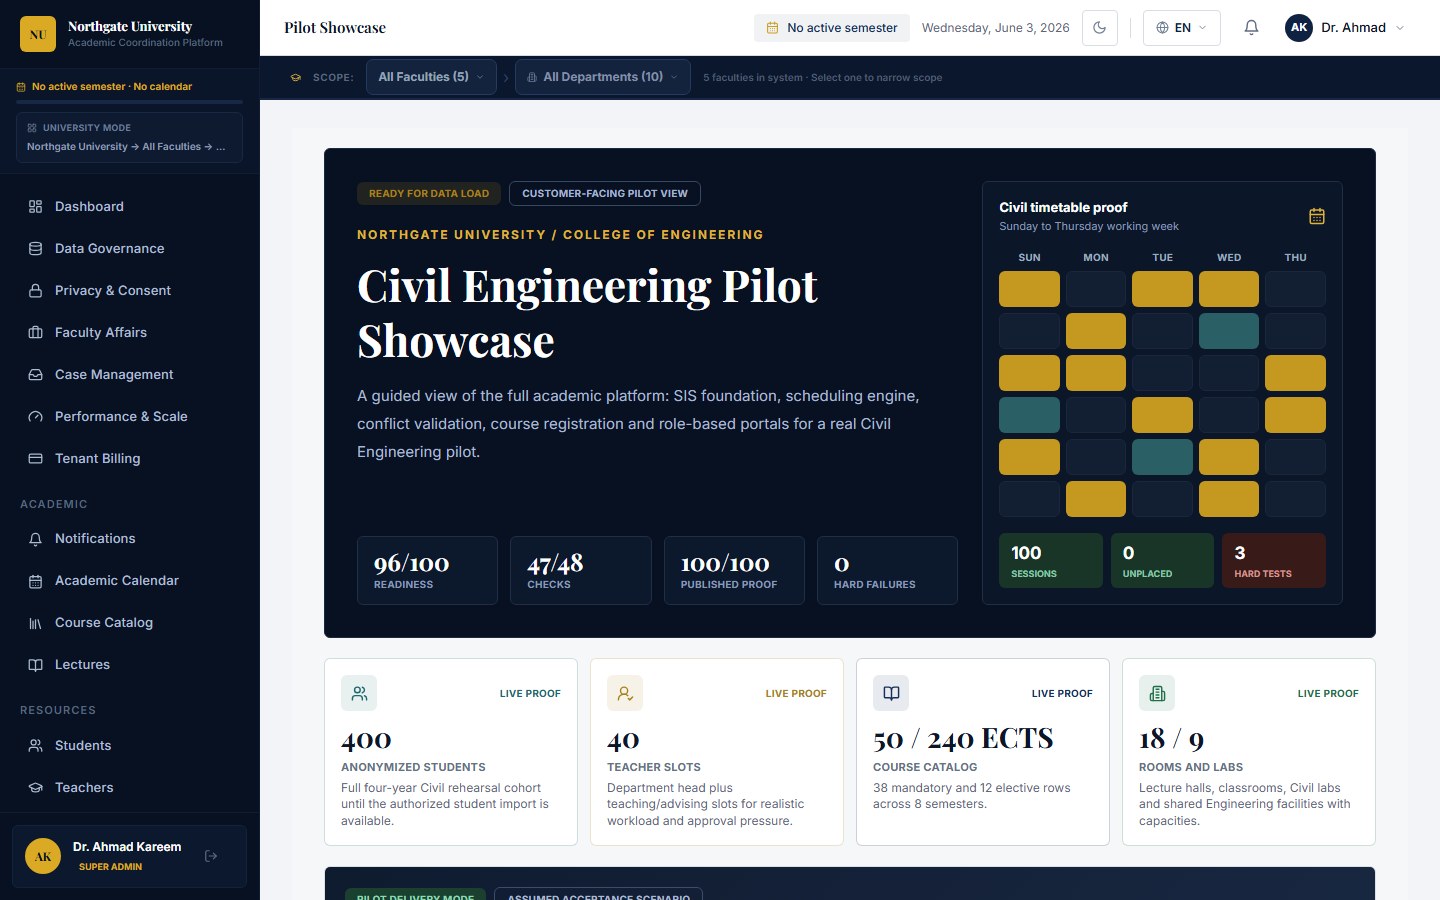Click the Dashboard grid icon
The image size is (1440, 900).
(x=36, y=206)
